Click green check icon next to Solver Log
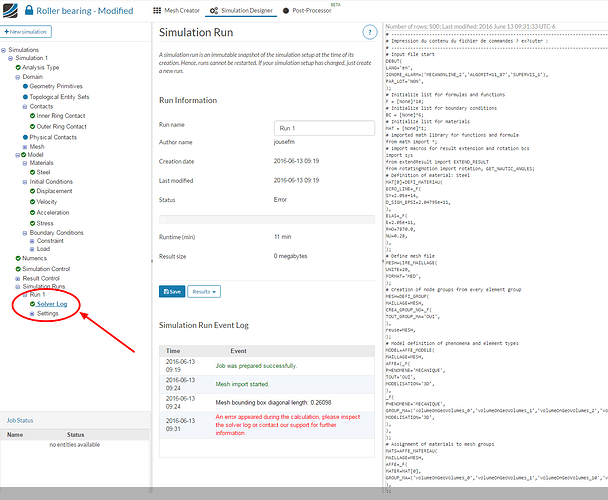Image resolution: width=608 pixels, height=500 pixels. click(x=33, y=304)
